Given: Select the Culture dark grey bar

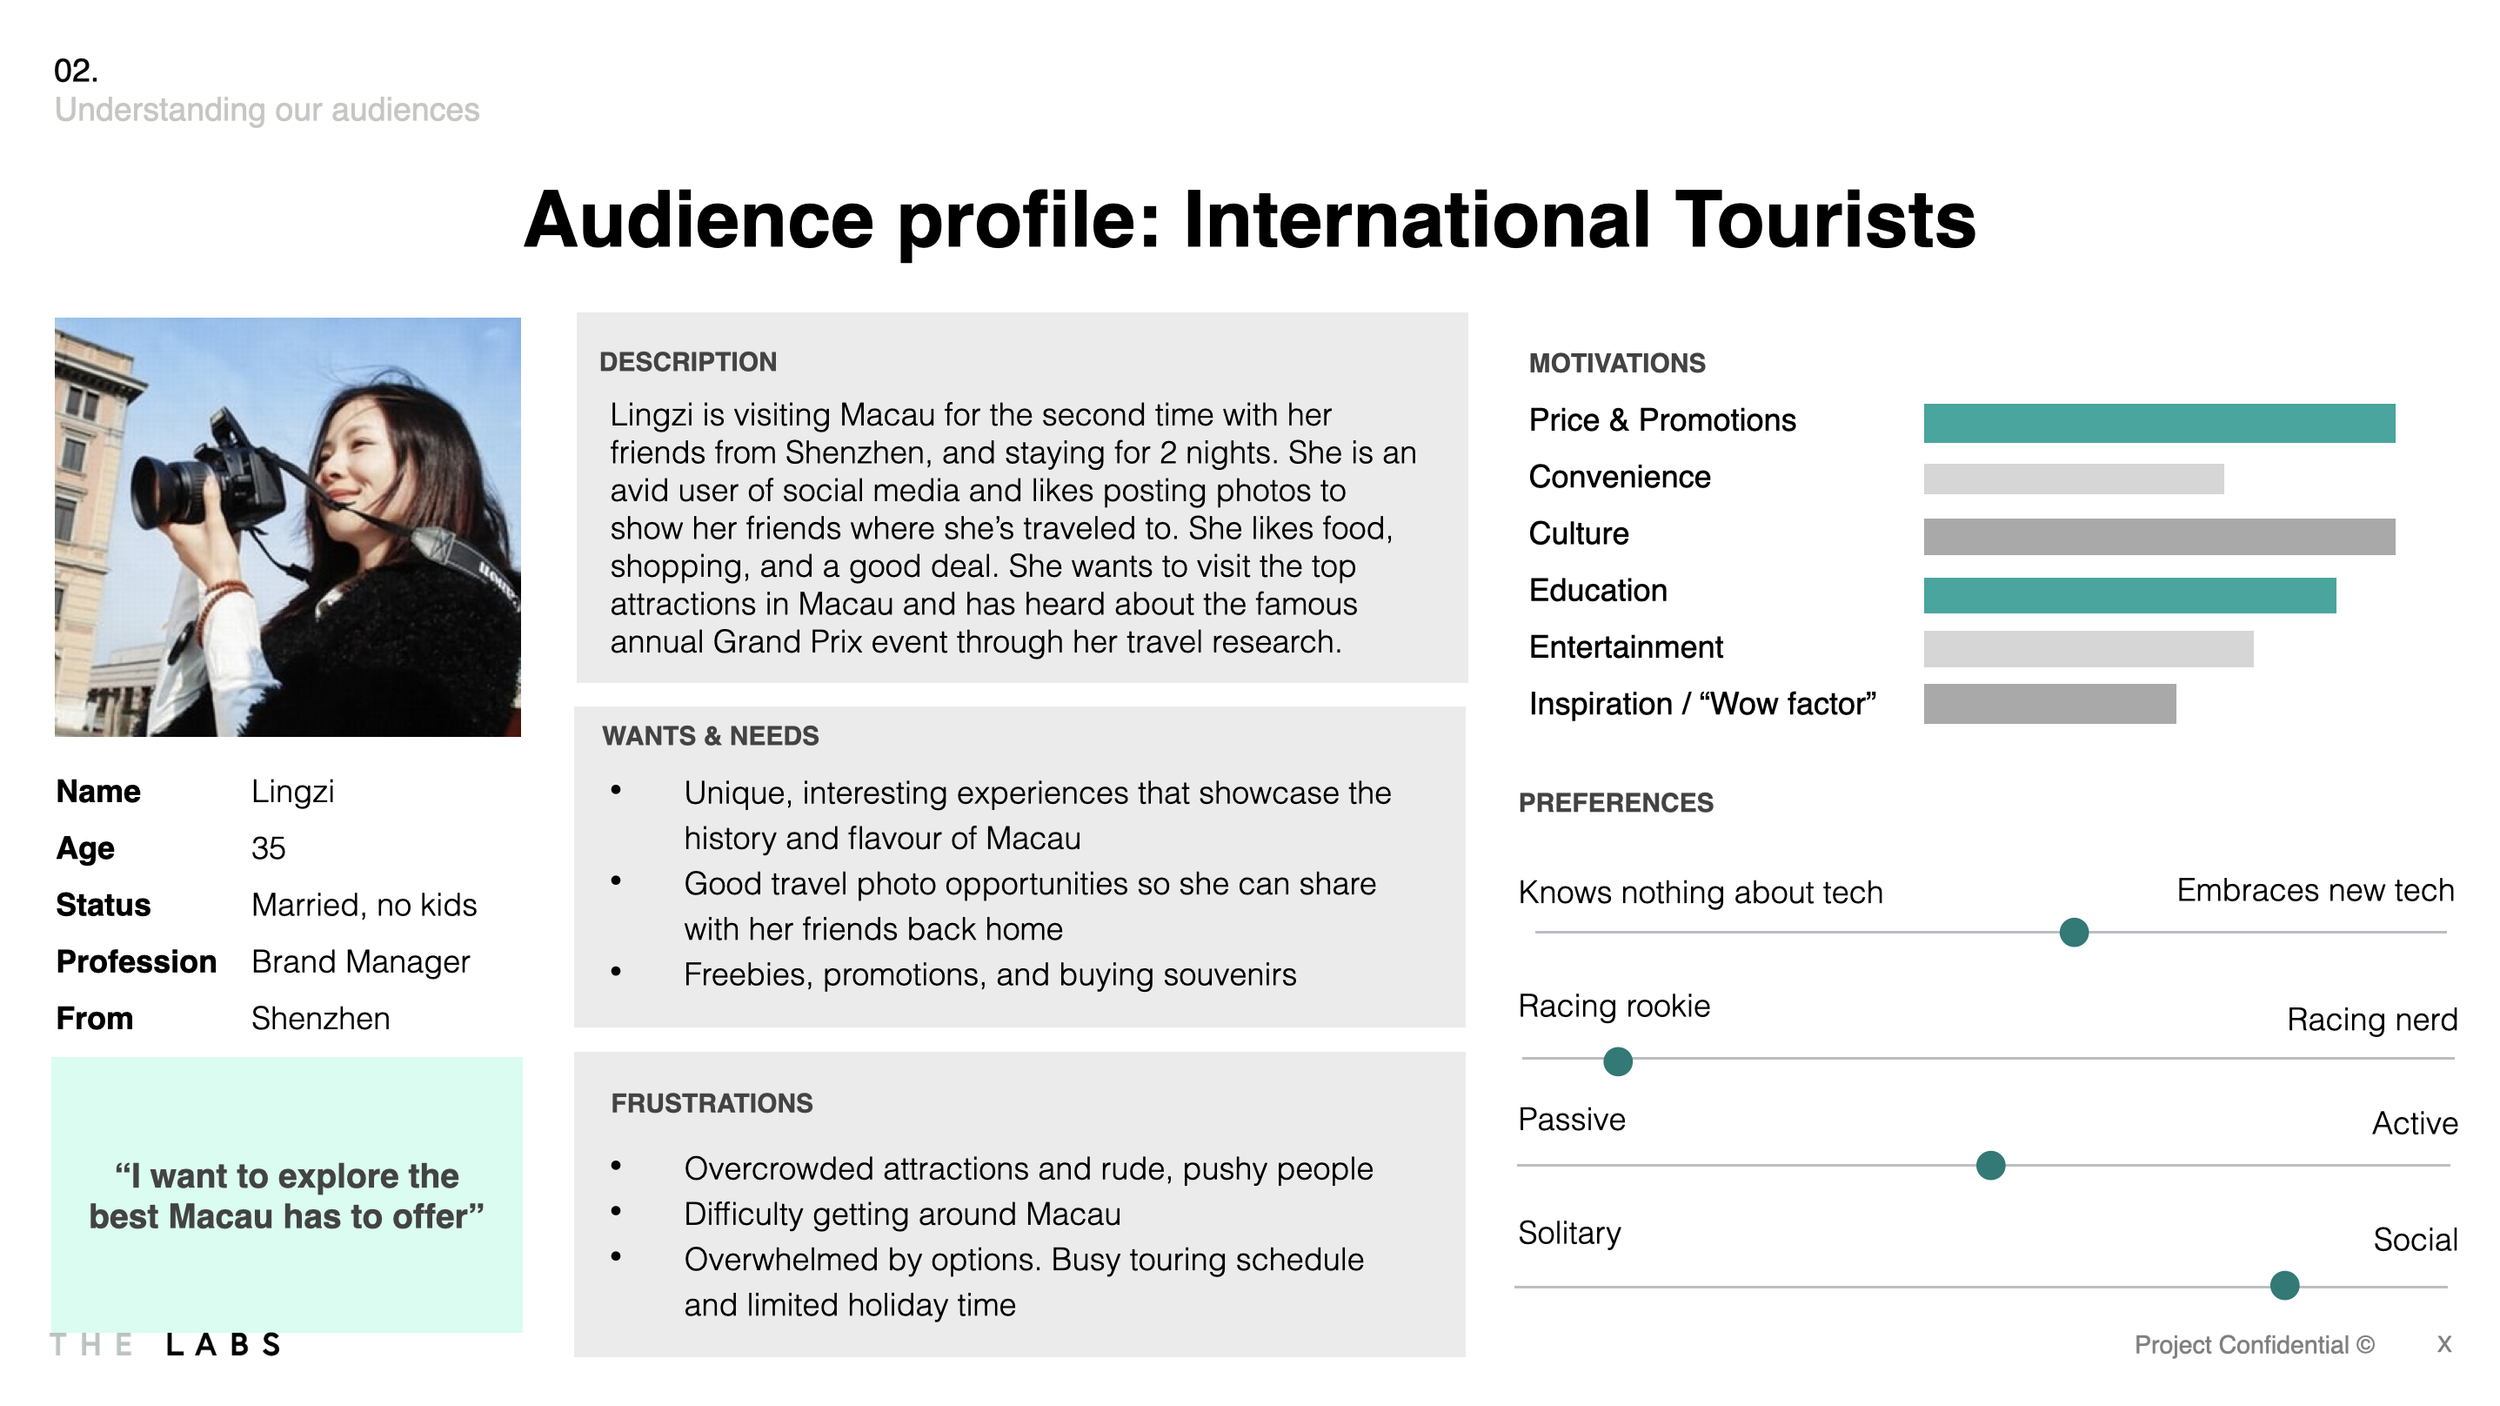Looking at the screenshot, I should pos(2158,536).
